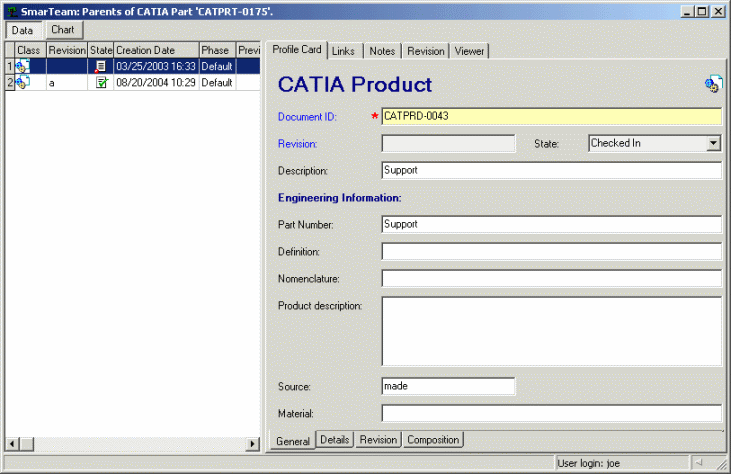Switch to the Chart view

(x=63, y=30)
